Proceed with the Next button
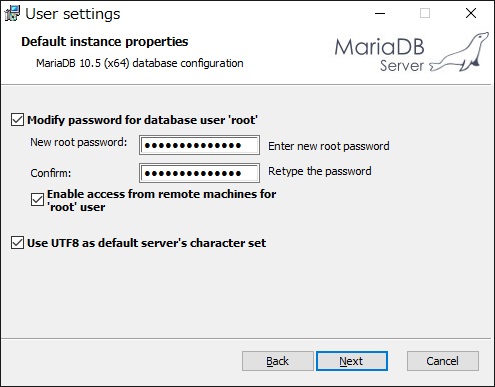This screenshot has height=387, width=495. (x=352, y=361)
